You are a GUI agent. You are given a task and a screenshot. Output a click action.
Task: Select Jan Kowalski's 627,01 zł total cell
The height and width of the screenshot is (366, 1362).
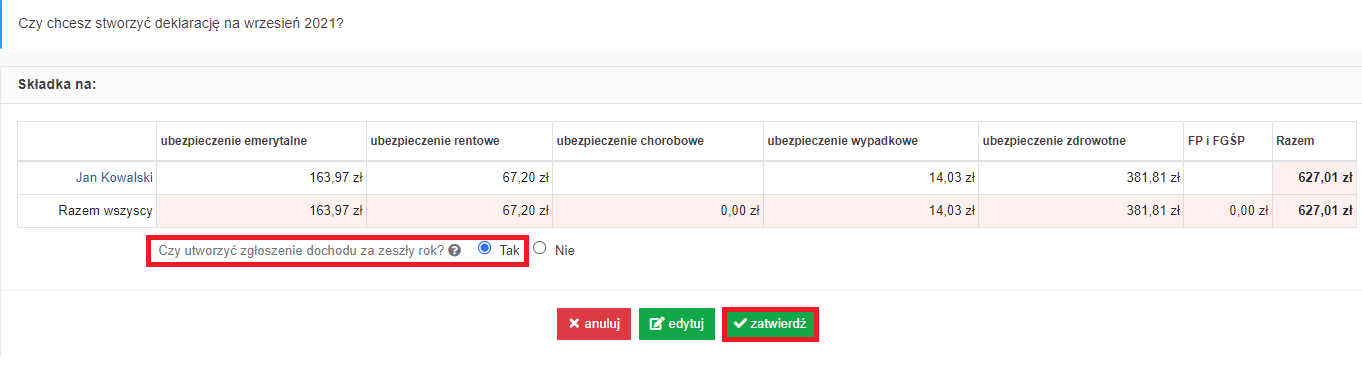click(1314, 178)
